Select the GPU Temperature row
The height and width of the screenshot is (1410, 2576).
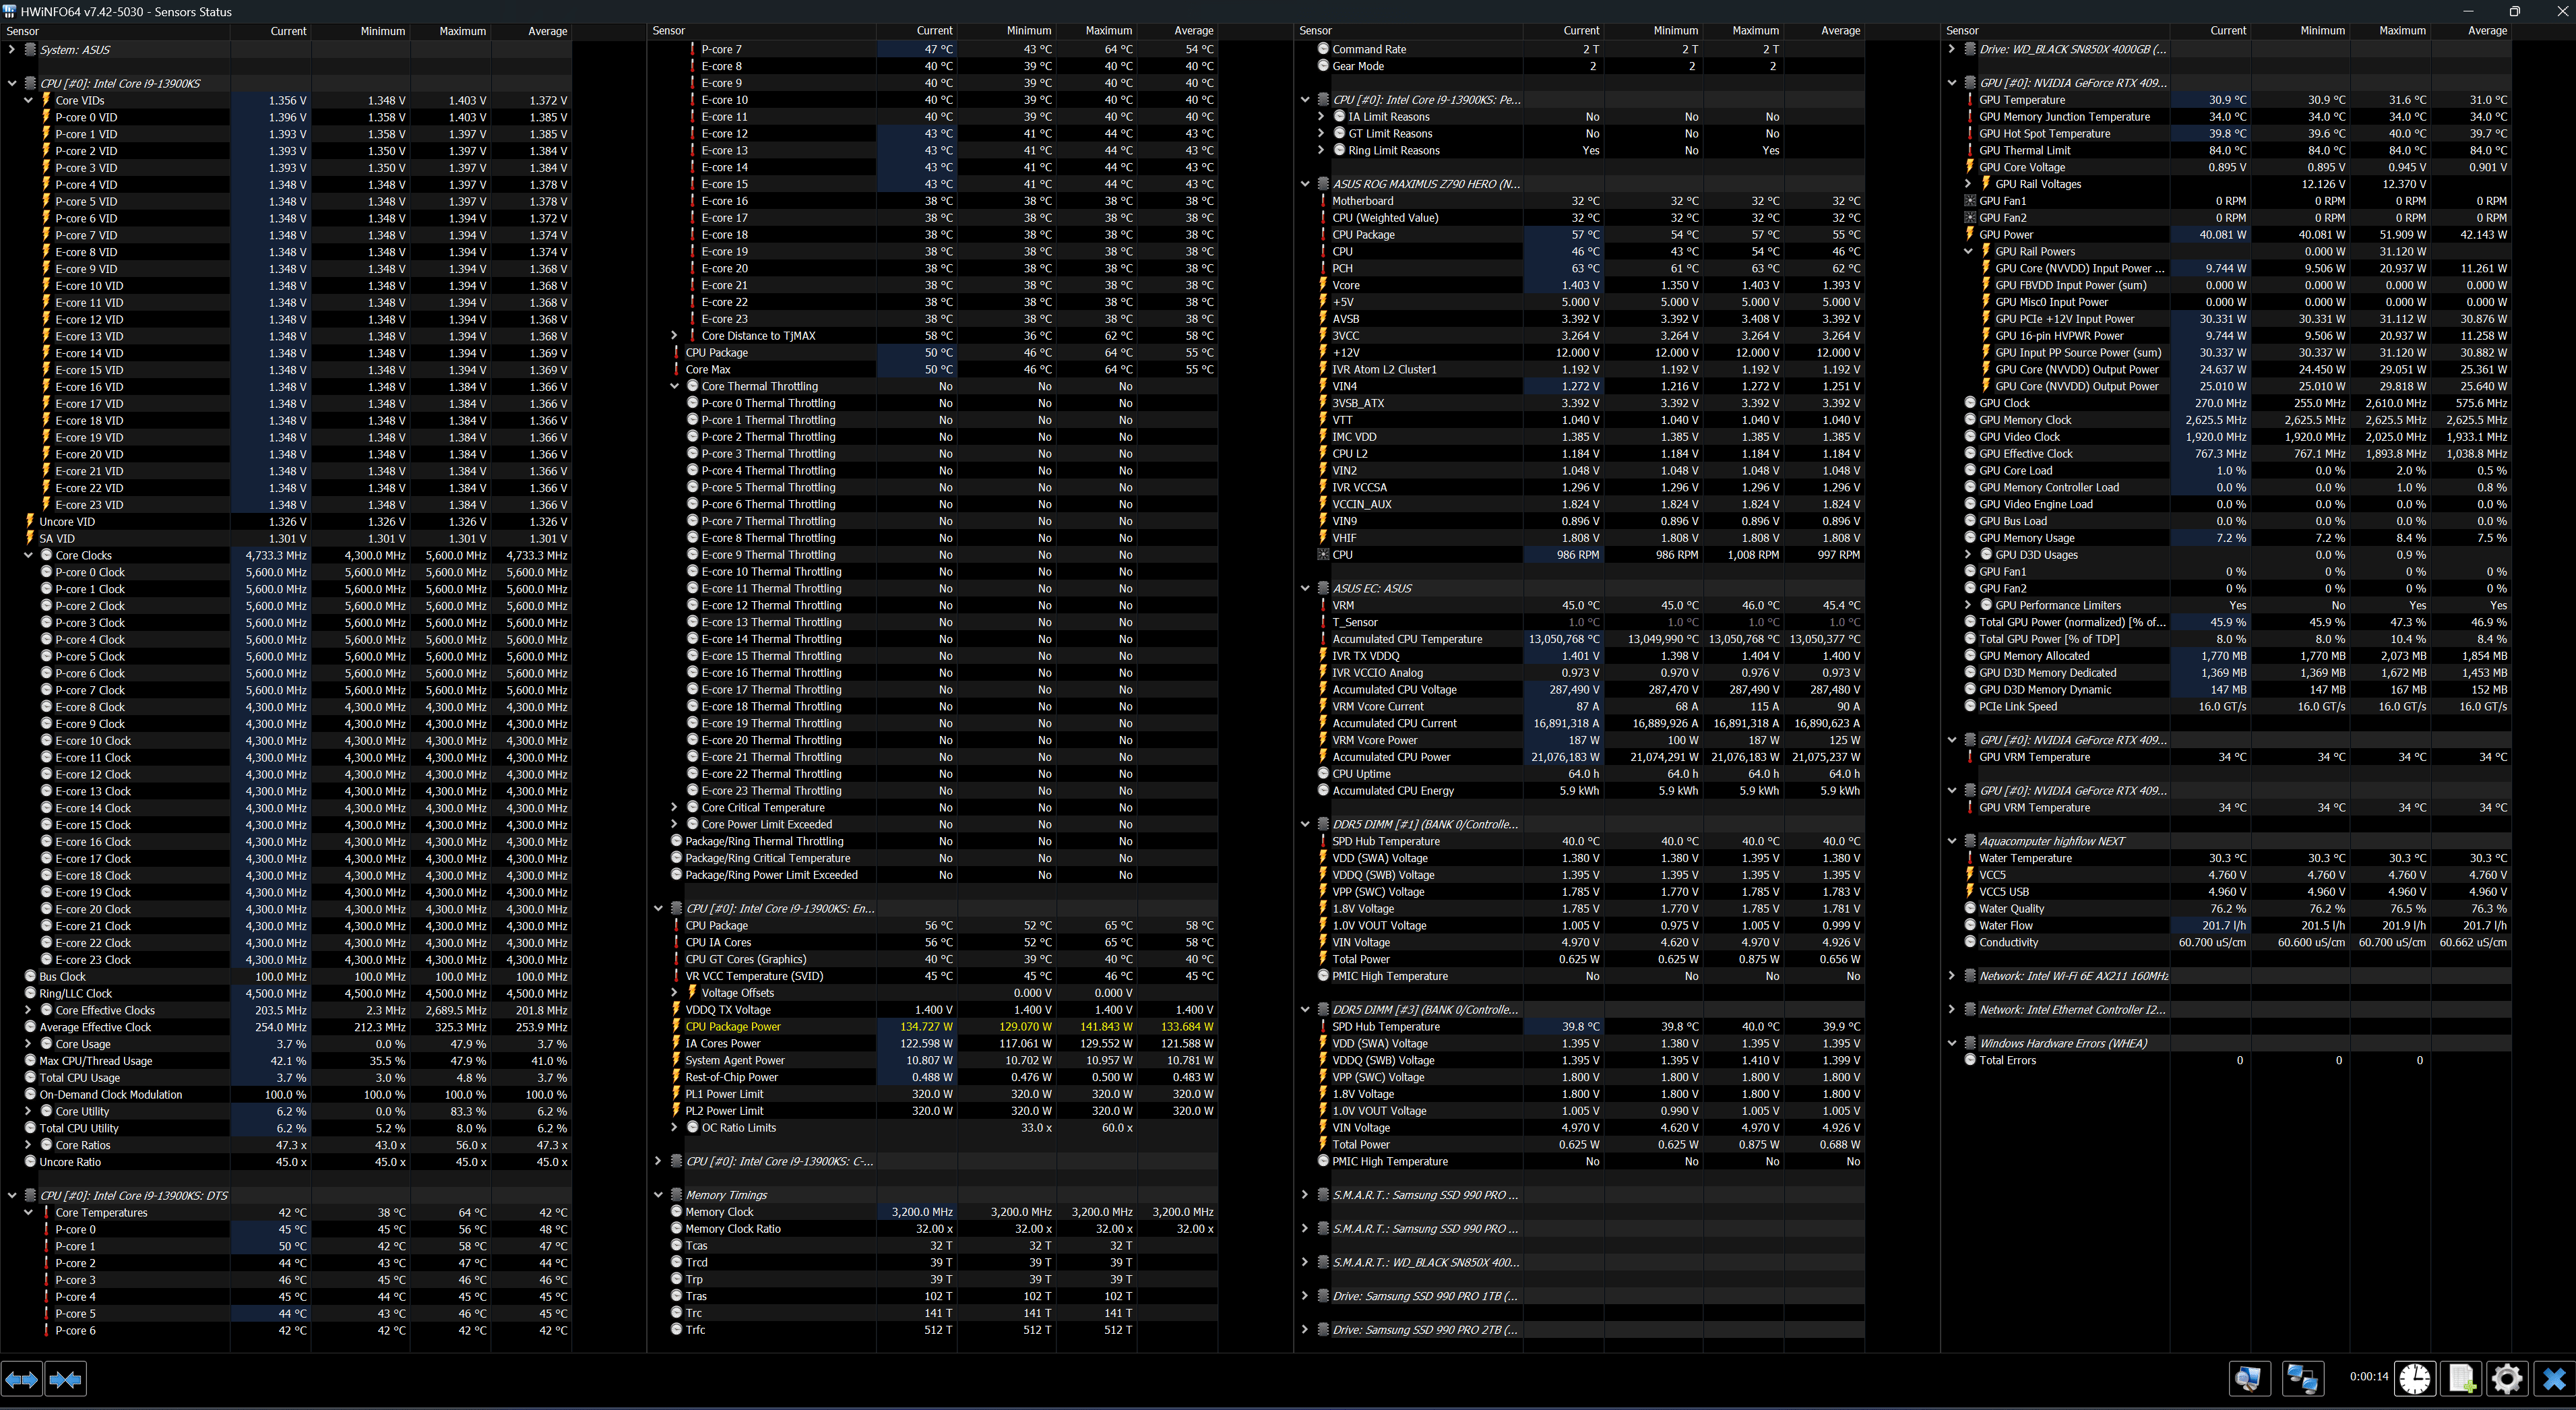[x=2021, y=100]
